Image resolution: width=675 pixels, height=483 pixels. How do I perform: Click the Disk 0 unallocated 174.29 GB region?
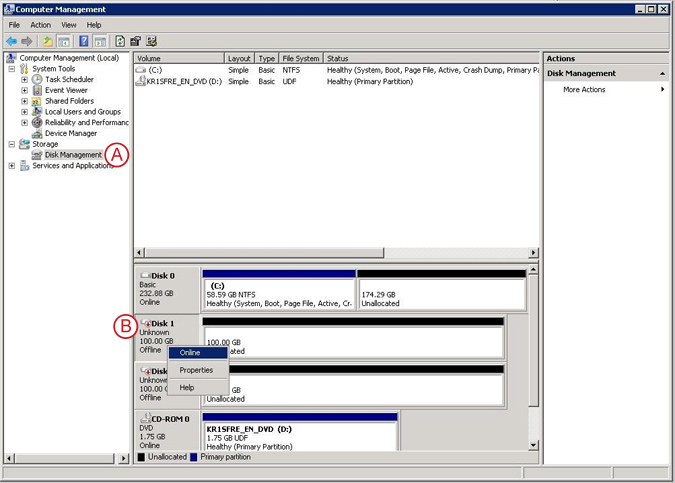(440, 294)
